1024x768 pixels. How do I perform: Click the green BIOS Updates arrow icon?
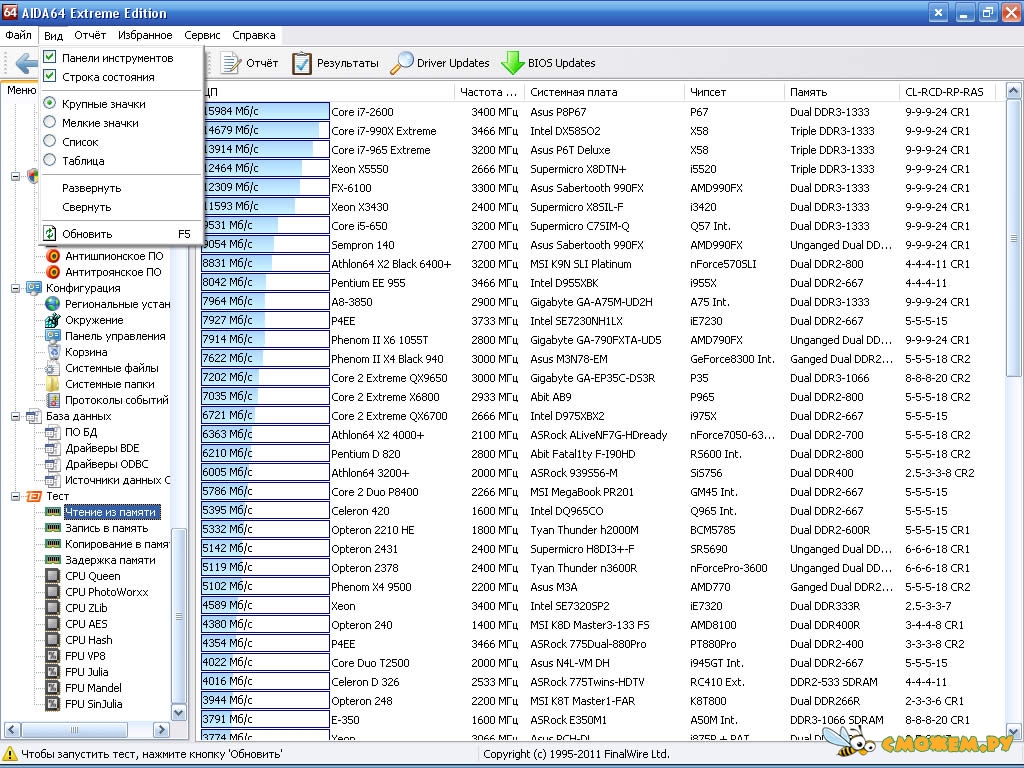point(513,63)
